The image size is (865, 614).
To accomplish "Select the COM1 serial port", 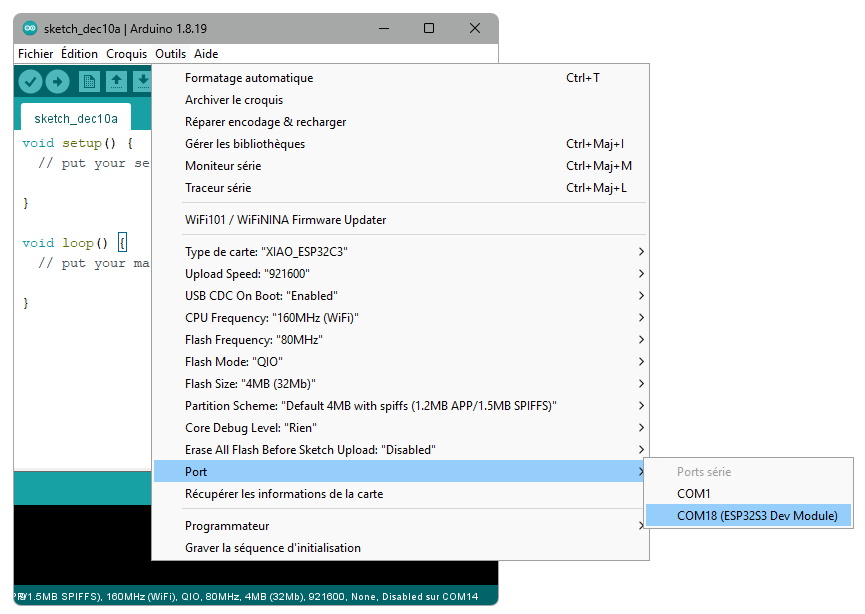I will (x=693, y=494).
